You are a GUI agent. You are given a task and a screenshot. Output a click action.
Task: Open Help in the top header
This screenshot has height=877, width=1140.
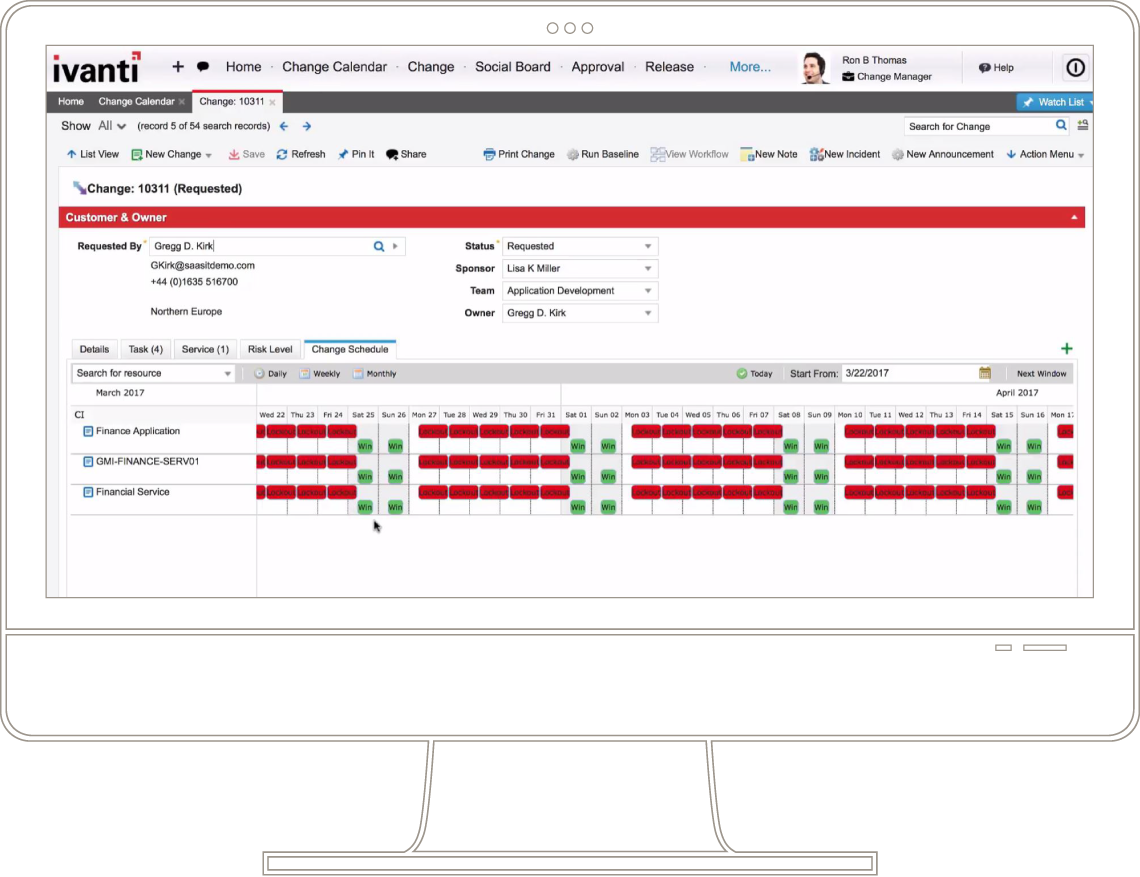pyautogui.click(x=996, y=68)
